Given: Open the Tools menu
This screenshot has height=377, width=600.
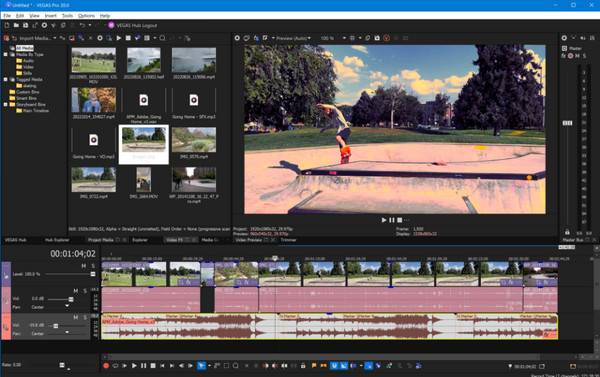Looking at the screenshot, I should point(67,16).
